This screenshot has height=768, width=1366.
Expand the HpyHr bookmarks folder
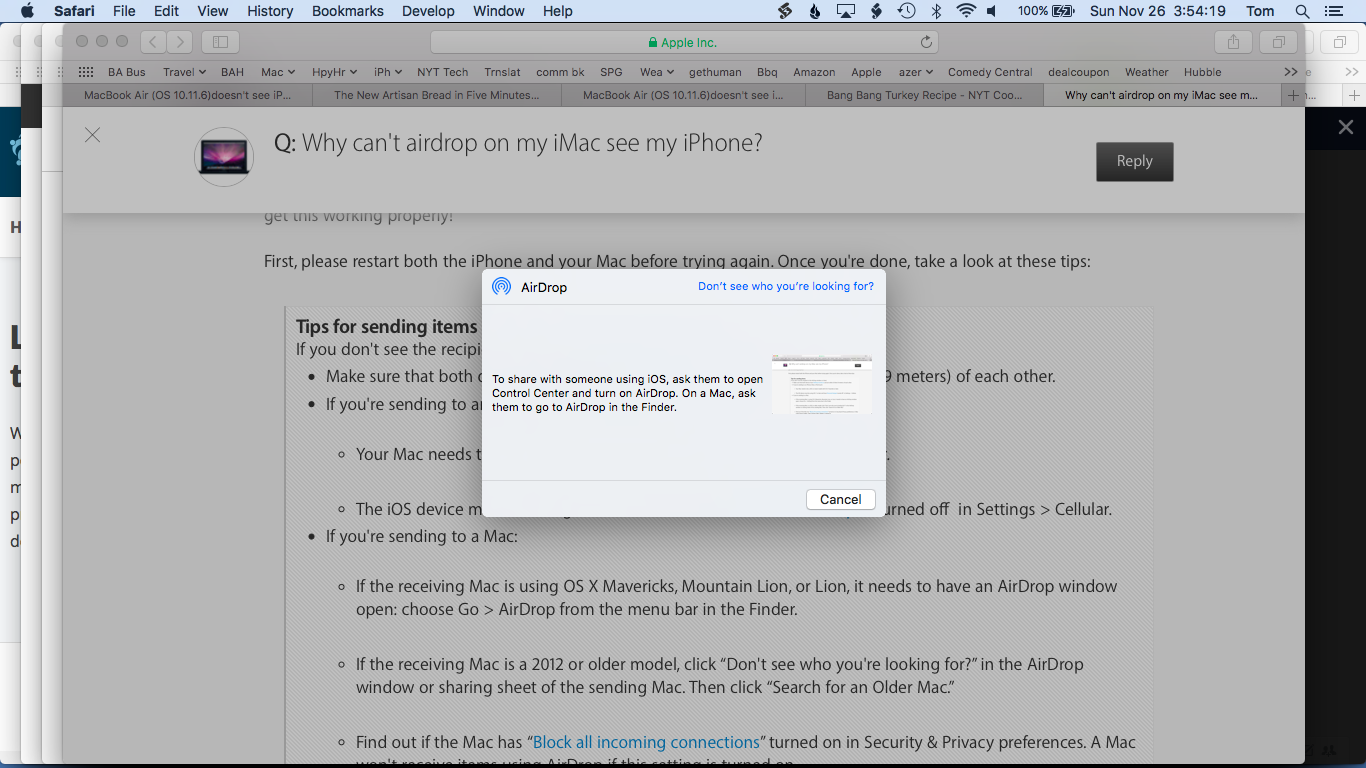tap(335, 72)
